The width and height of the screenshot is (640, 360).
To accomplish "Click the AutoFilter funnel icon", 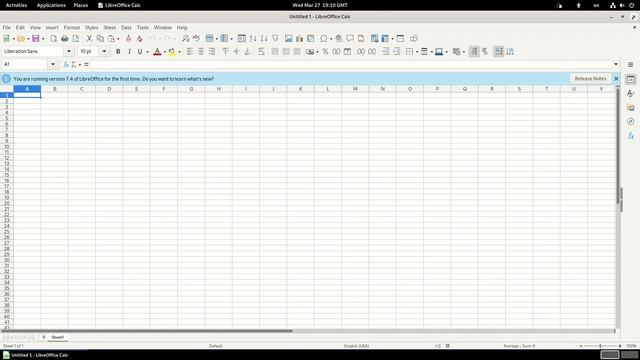I will [x=275, y=38].
